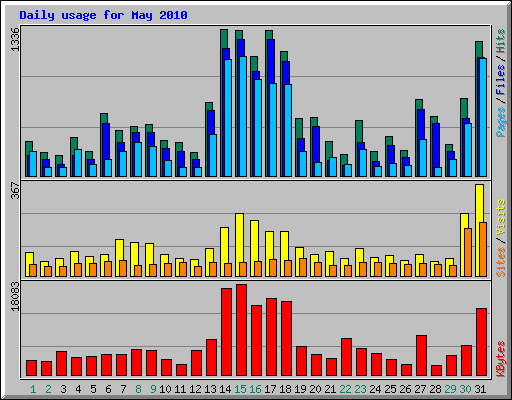This screenshot has width=512, height=400.
Task: Click the yellow Visits bar for day 31
Action: [479, 203]
